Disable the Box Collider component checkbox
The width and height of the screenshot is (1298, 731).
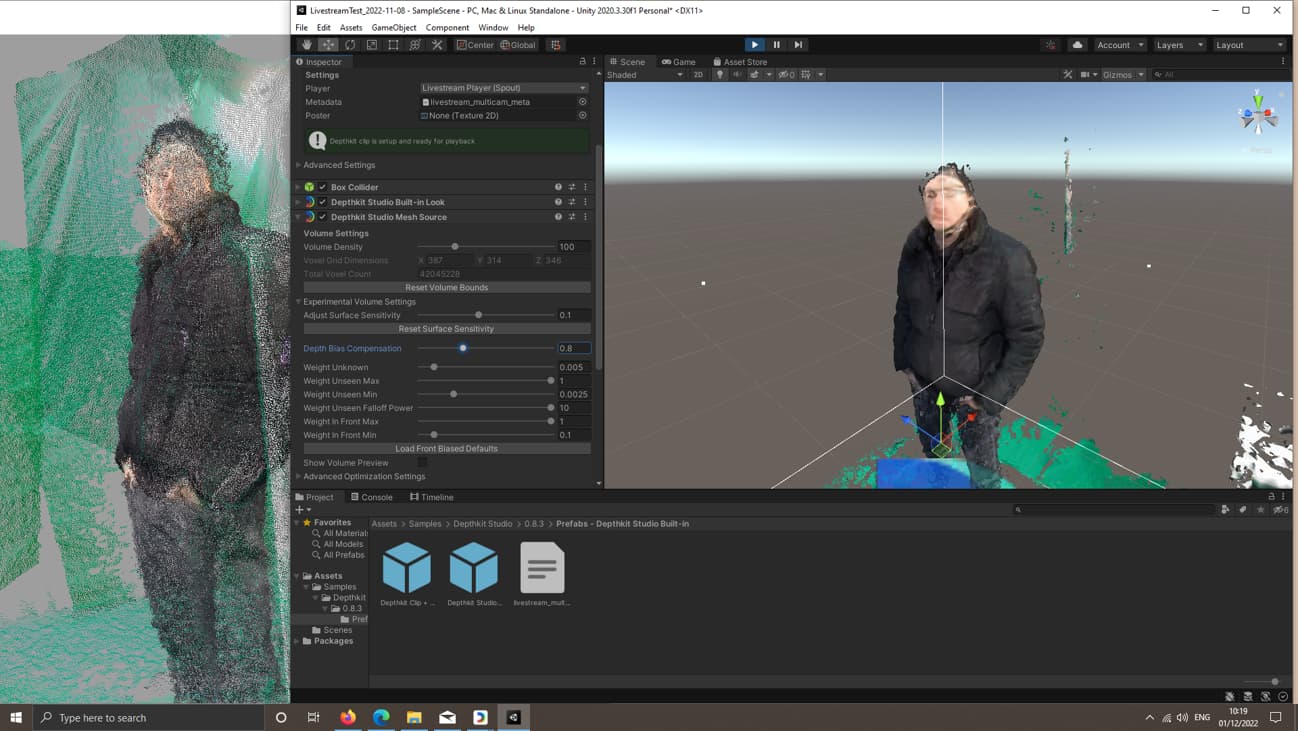[x=322, y=187]
